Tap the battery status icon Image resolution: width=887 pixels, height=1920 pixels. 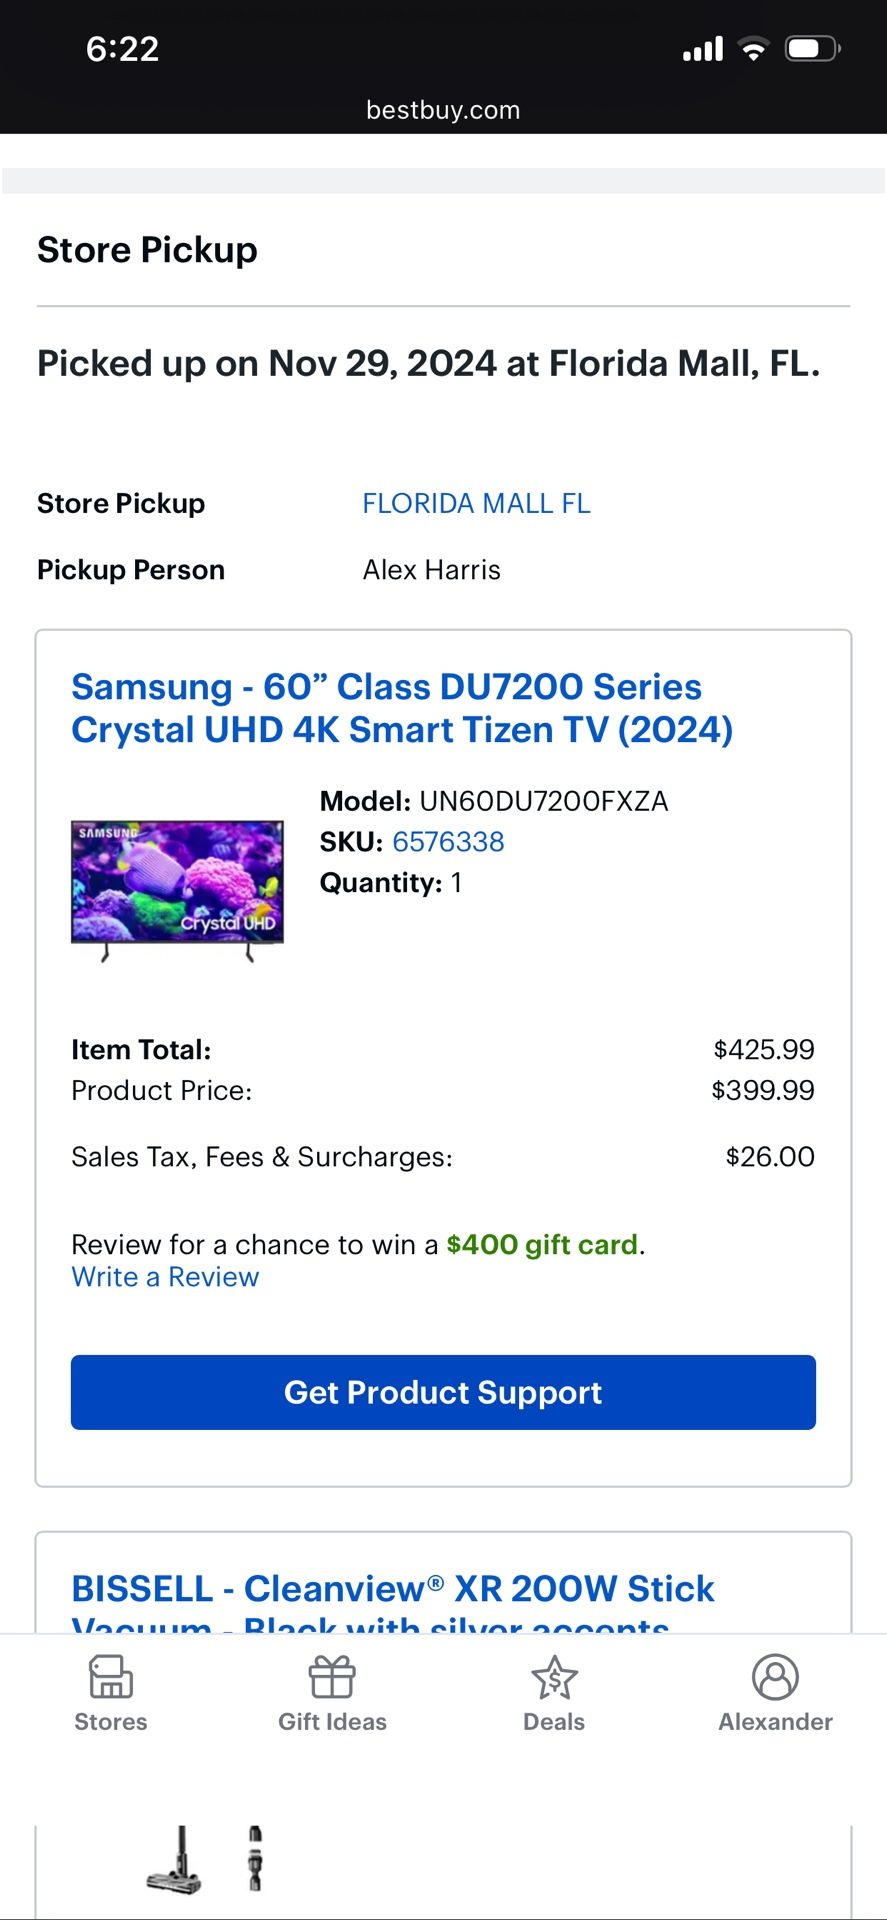[812, 49]
